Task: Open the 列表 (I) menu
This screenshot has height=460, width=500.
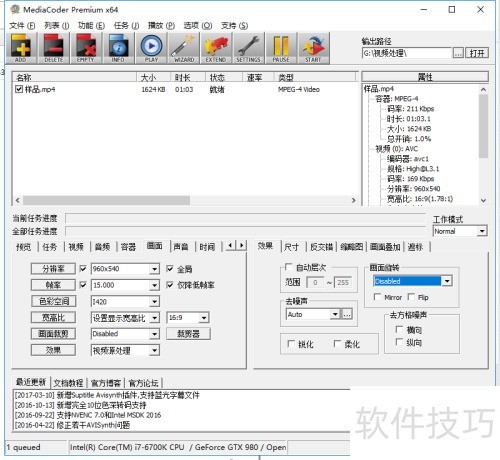Action: click(57, 25)
